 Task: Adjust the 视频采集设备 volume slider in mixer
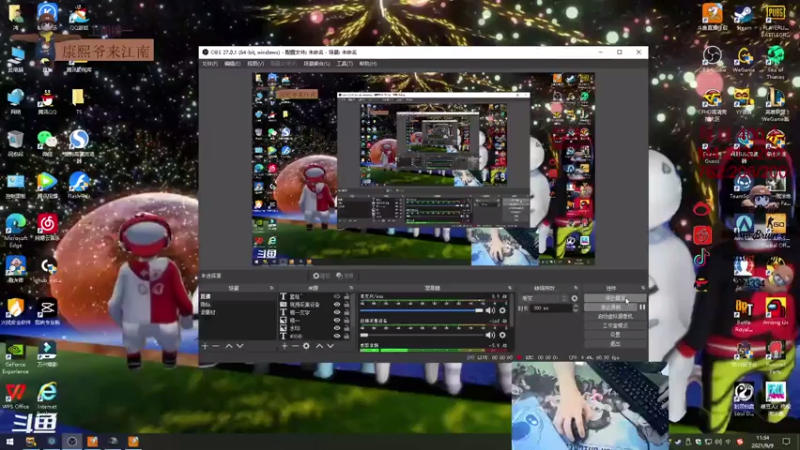(x=421, y=335)
